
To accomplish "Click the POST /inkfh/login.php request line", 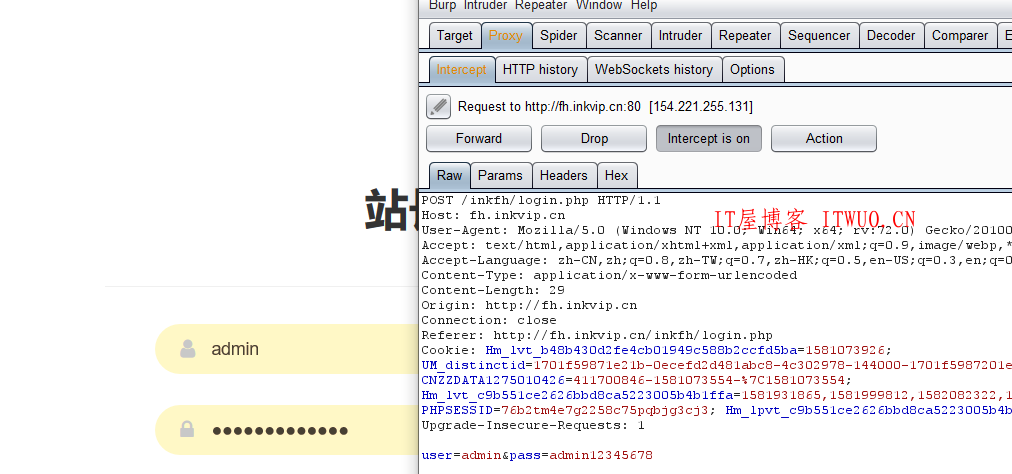I will [x=541, y=201].
